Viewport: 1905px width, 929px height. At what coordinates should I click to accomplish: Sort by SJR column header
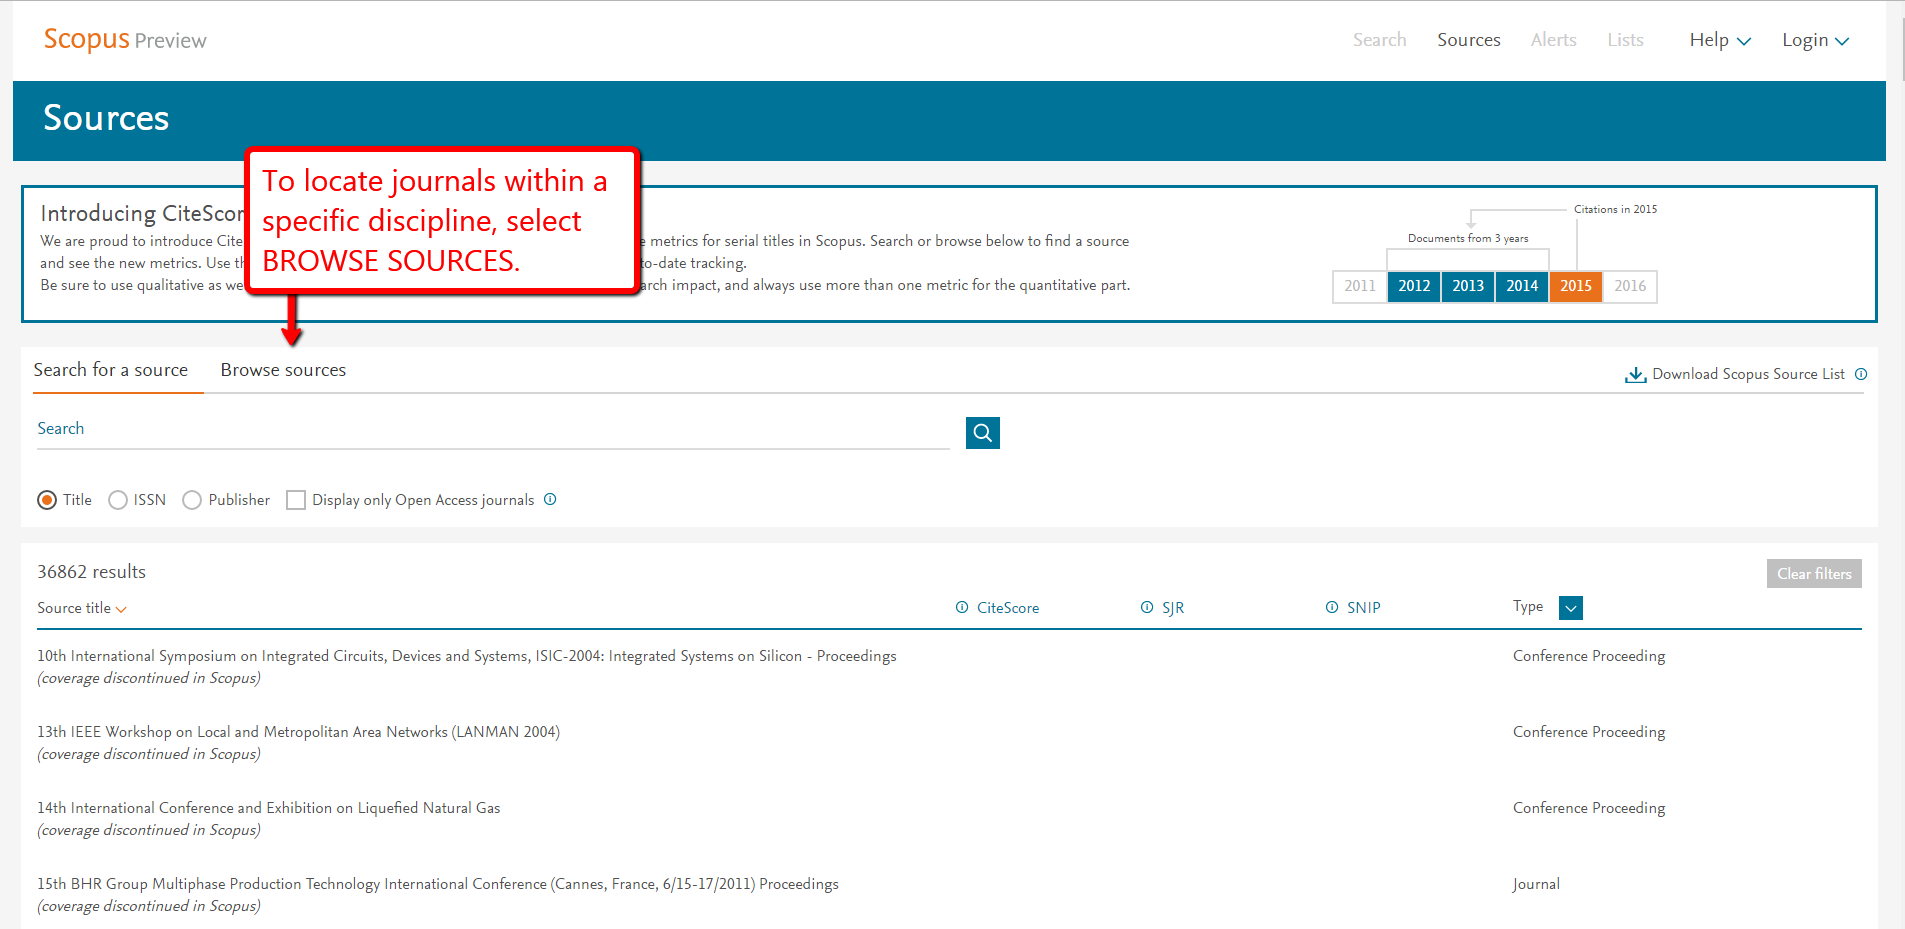point(1173,608)
